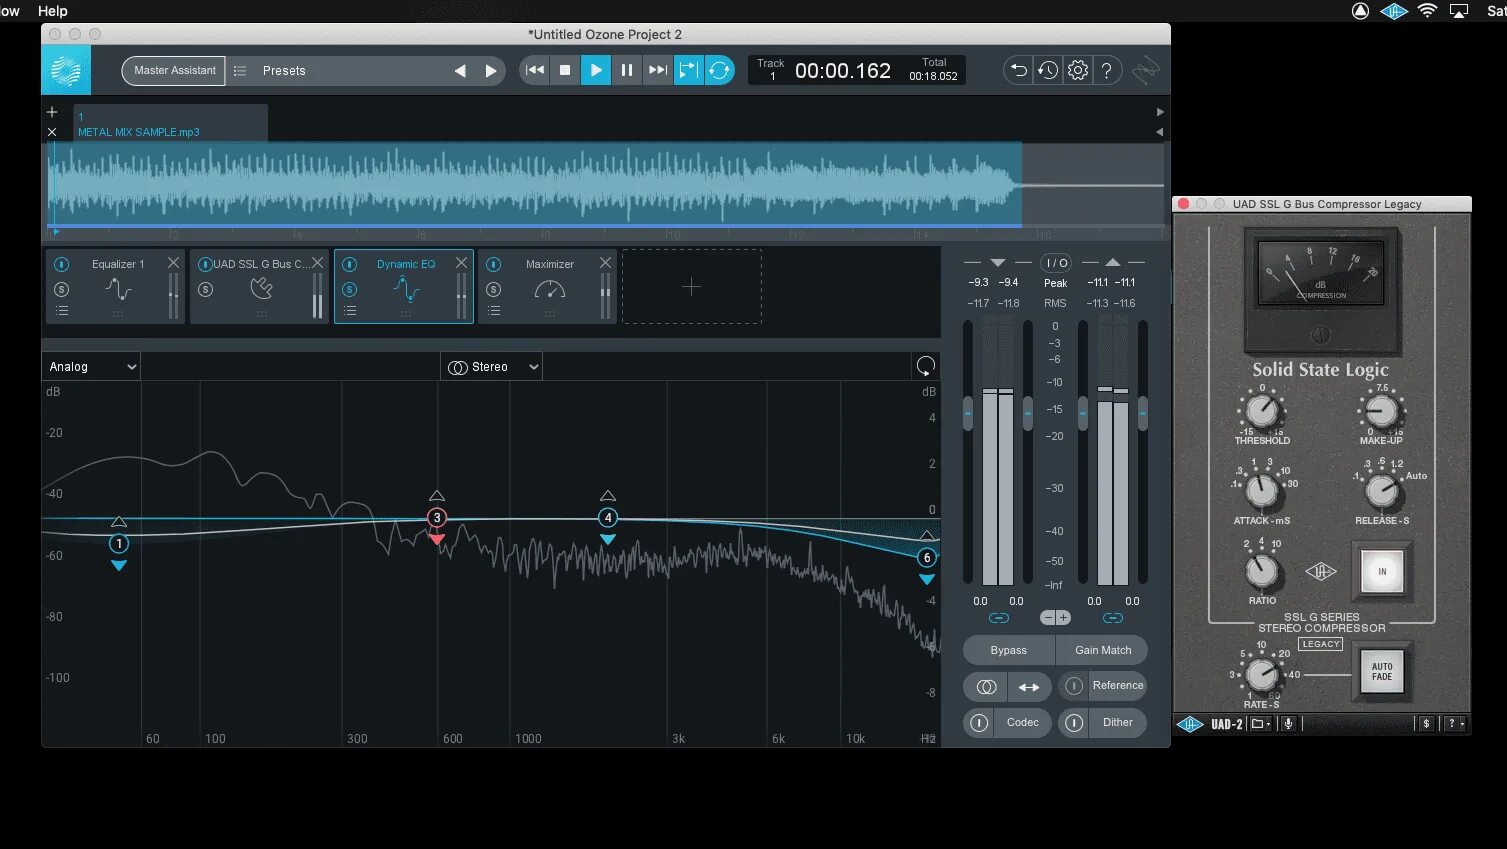Remove the Dynamic EQ module
This screenshot has height=849, width=1507.
(461, 263)
